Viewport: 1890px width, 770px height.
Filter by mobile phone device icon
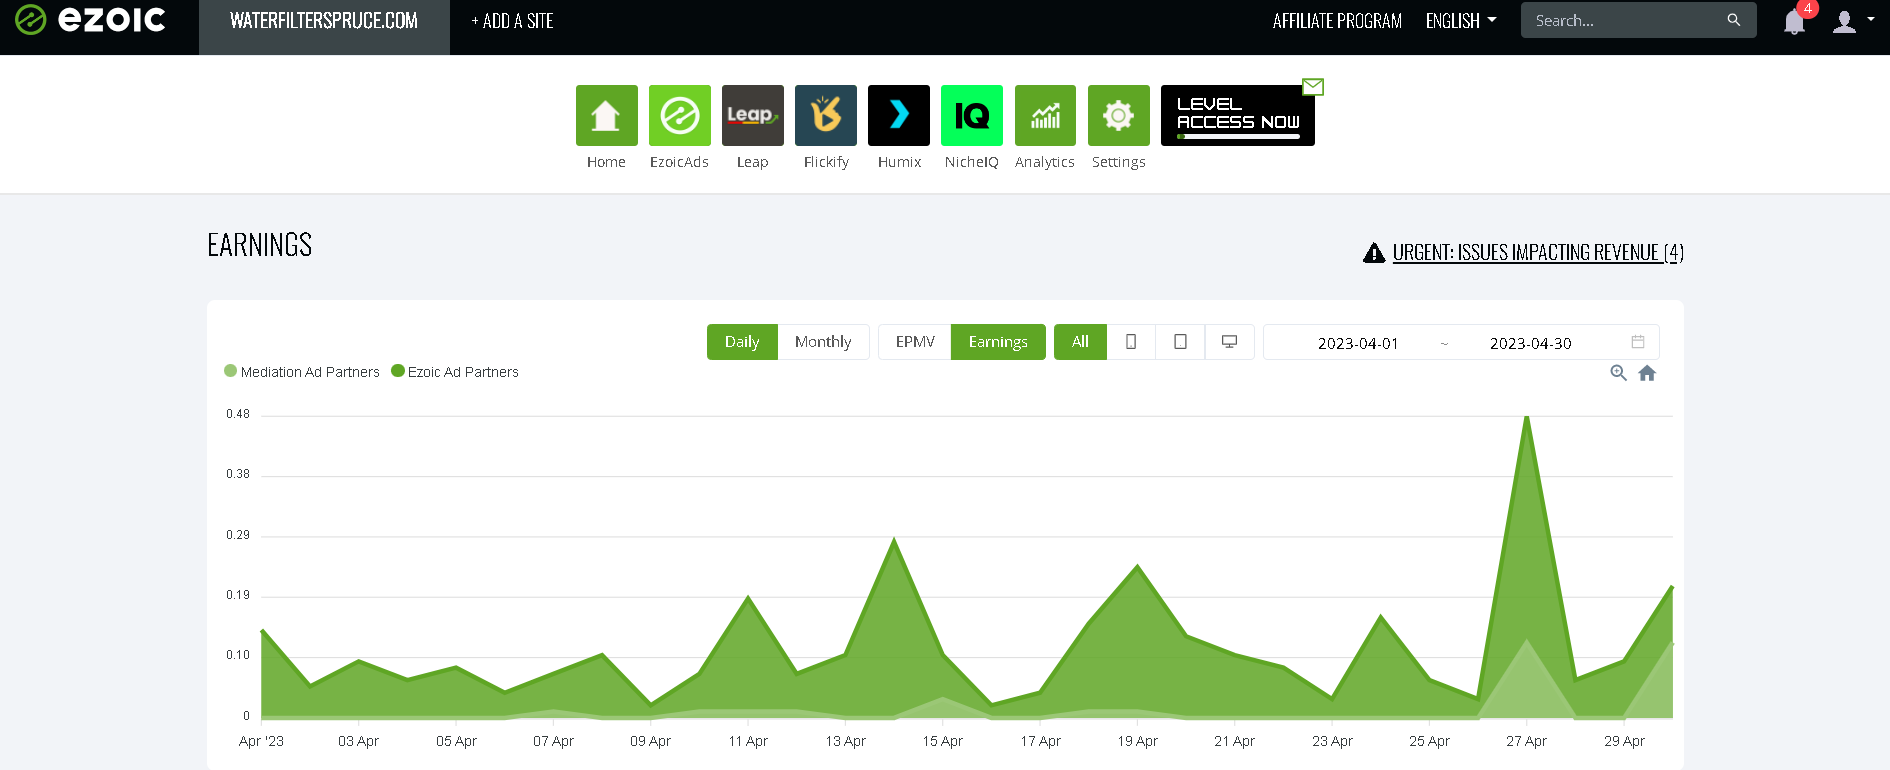(1131, 342)
